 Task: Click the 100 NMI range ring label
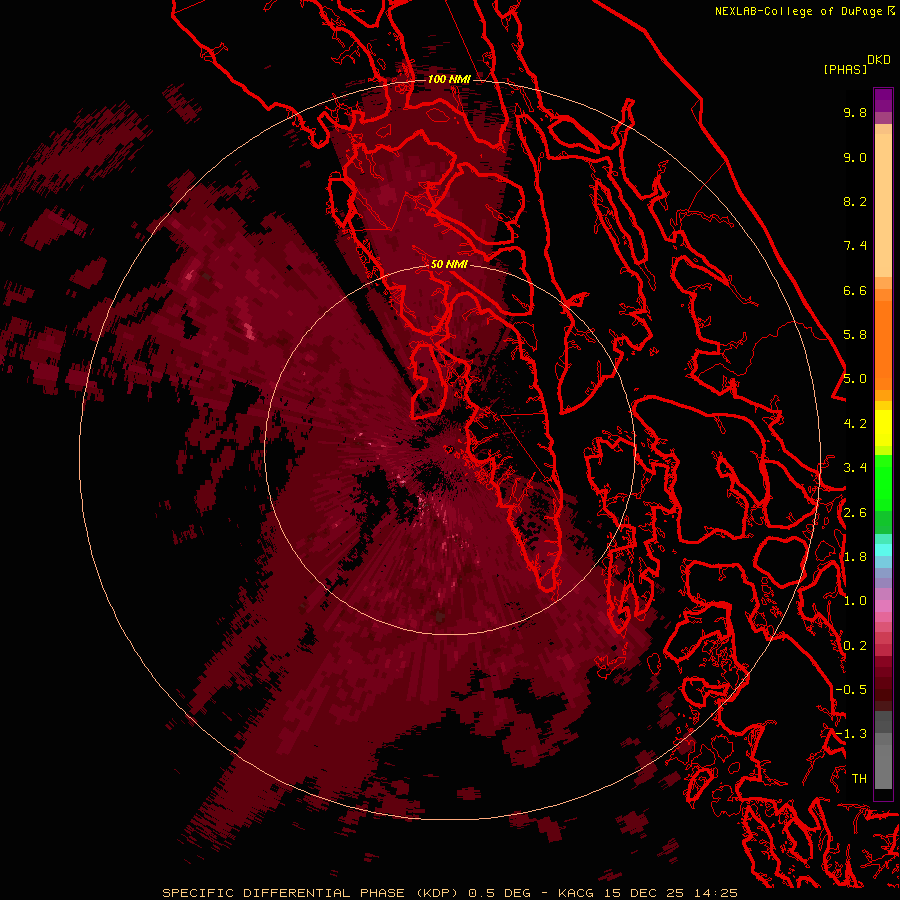(x=449, y=79)
